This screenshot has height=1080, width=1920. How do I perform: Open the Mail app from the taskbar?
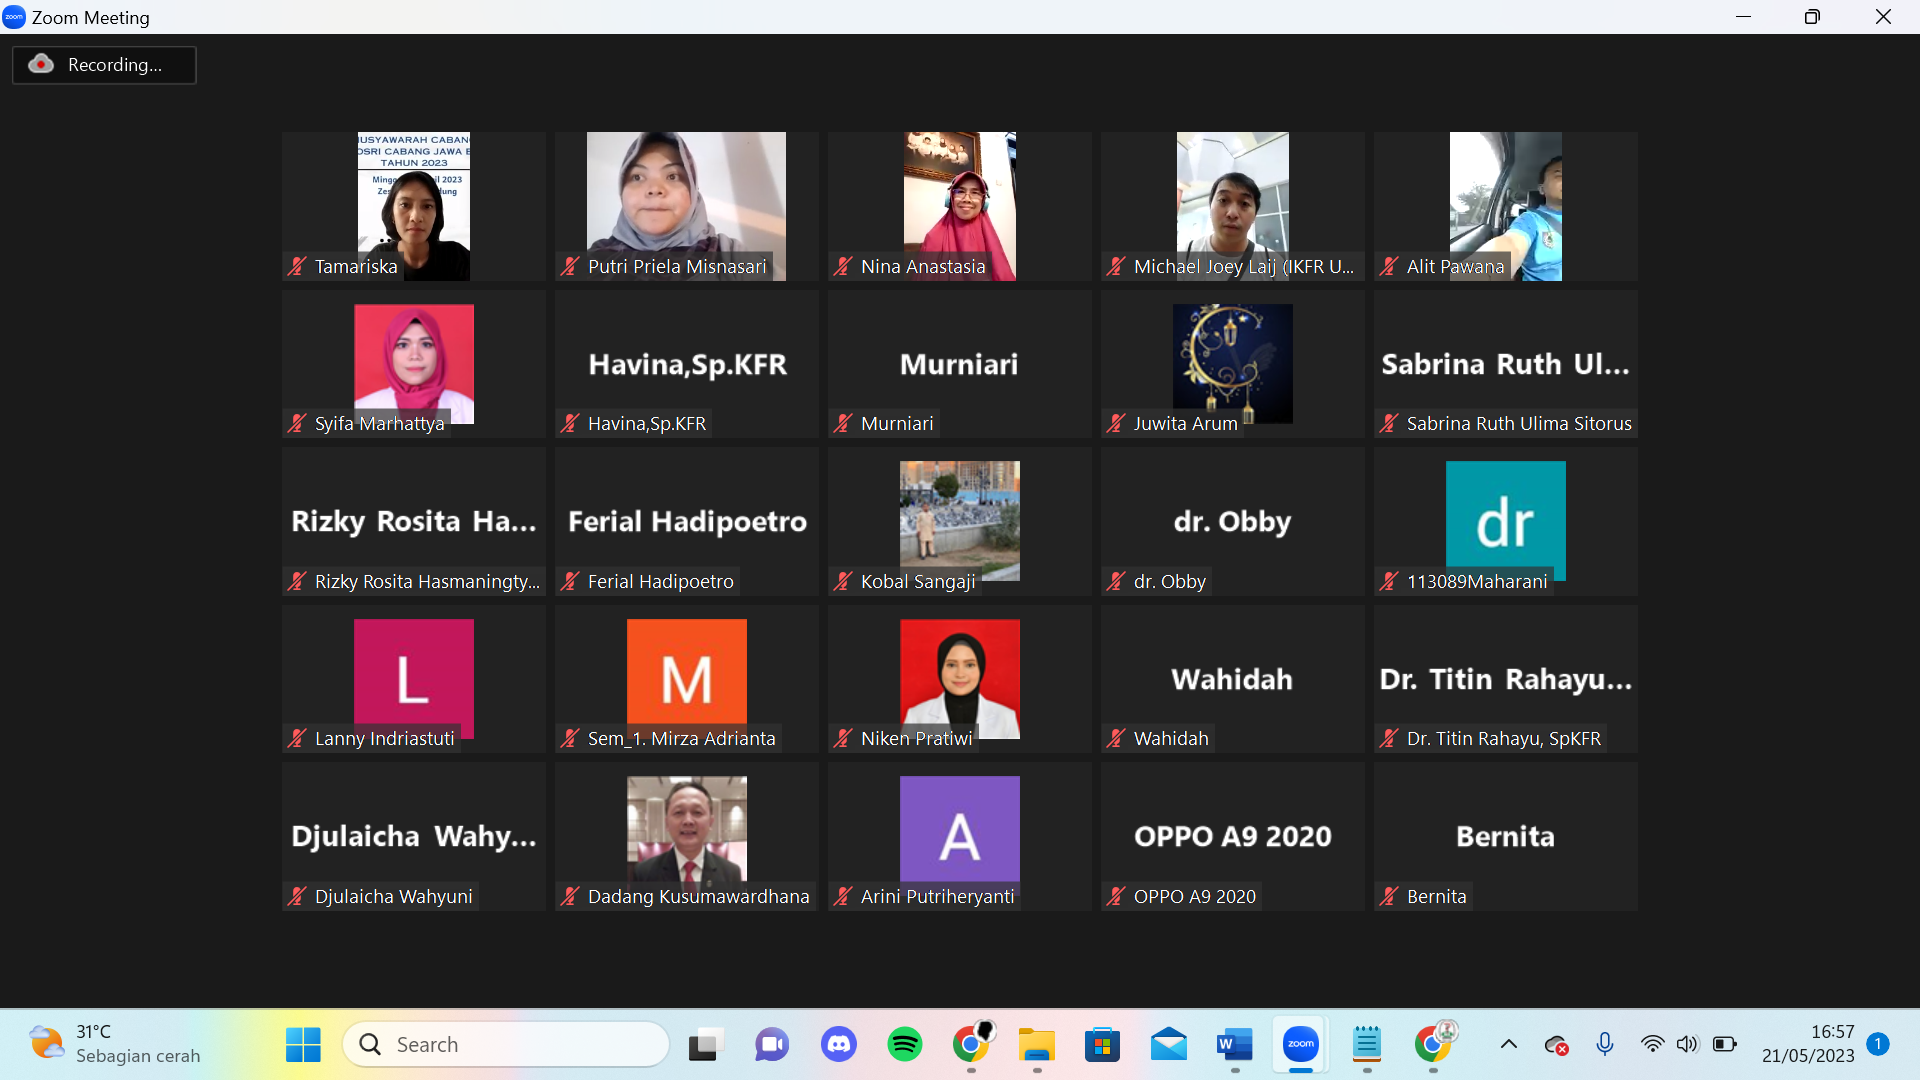(1169, 1045)
